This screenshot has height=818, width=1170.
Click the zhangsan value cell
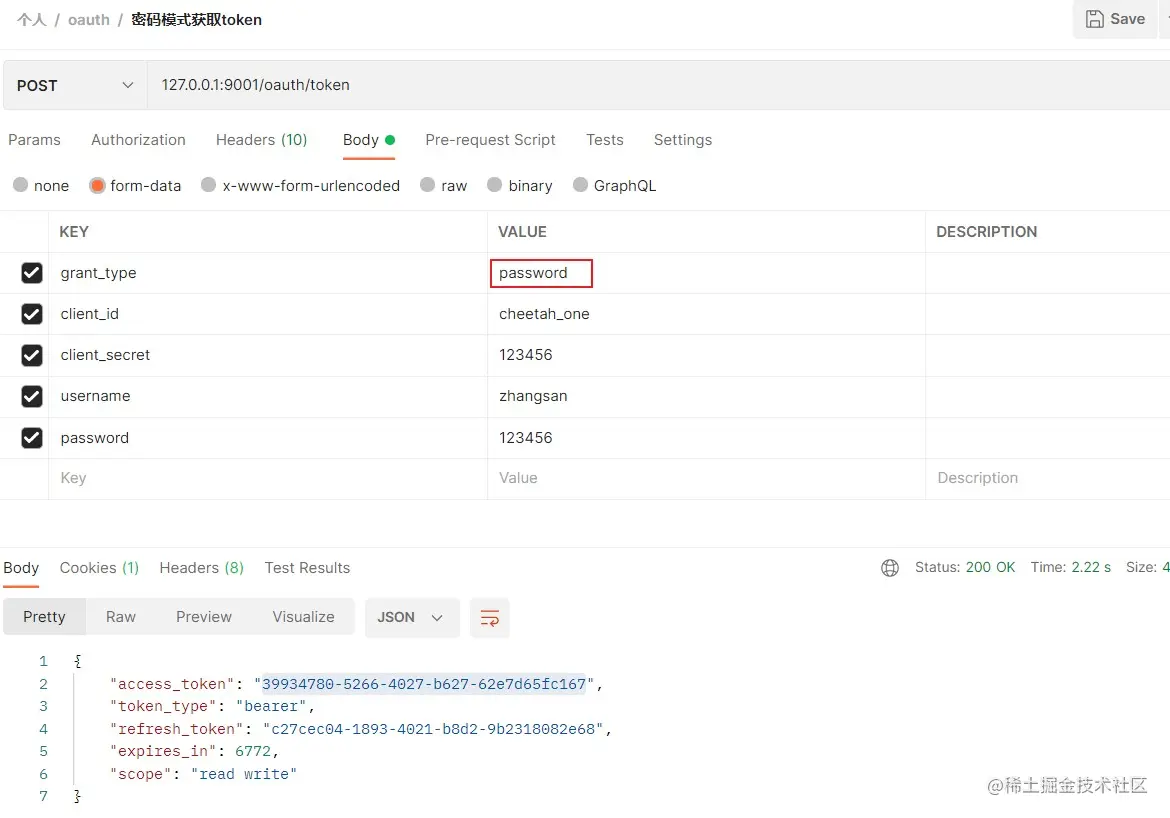tap(706, 396)
